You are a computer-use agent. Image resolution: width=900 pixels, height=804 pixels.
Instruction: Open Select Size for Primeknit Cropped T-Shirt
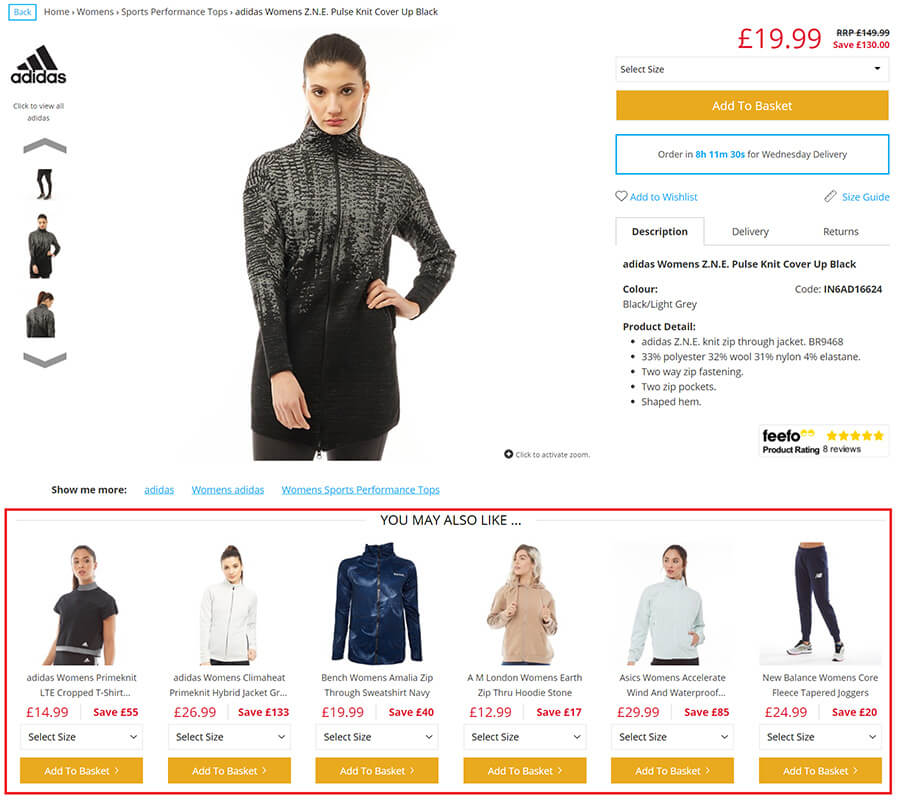pyautogui.click(x=82, y=737)
